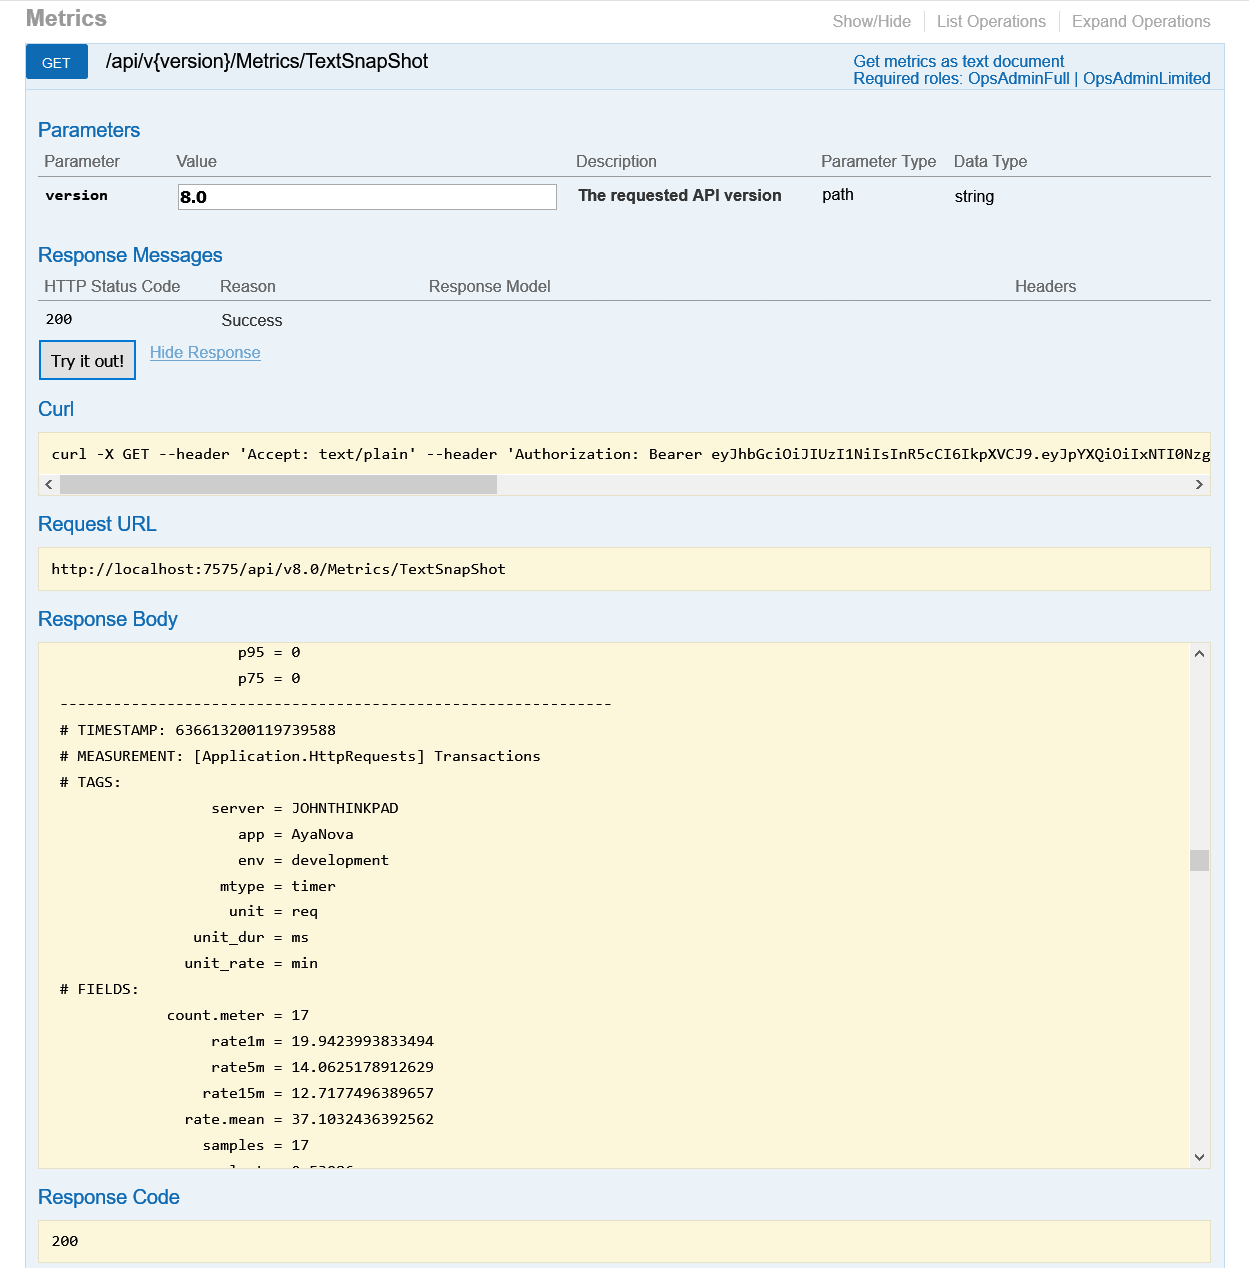The image size is (1249, 1268).
Task: Click the MEASUREMENT Transactions line
Action: click(x=300, y=756)
